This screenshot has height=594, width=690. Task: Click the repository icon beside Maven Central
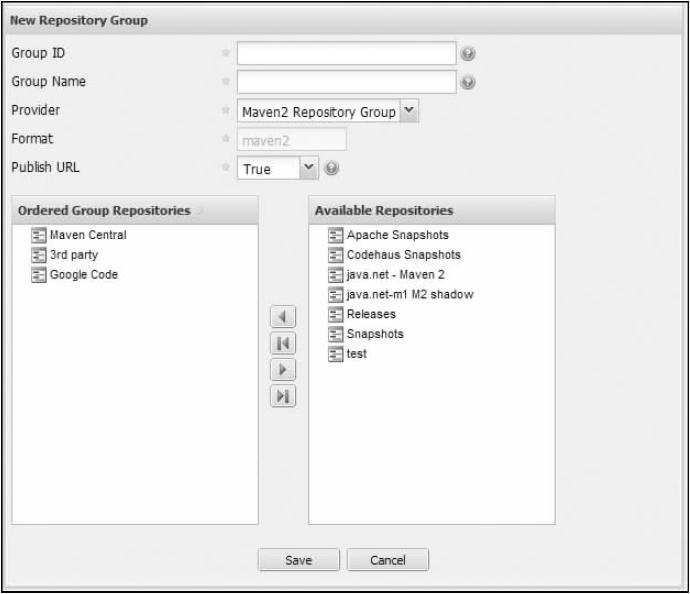coord(39,236)
